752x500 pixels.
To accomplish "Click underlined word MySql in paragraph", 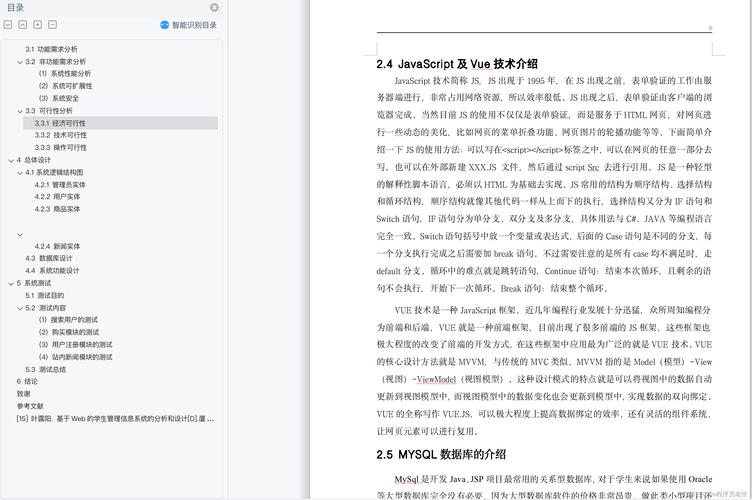I will click(x=406, y=479).
